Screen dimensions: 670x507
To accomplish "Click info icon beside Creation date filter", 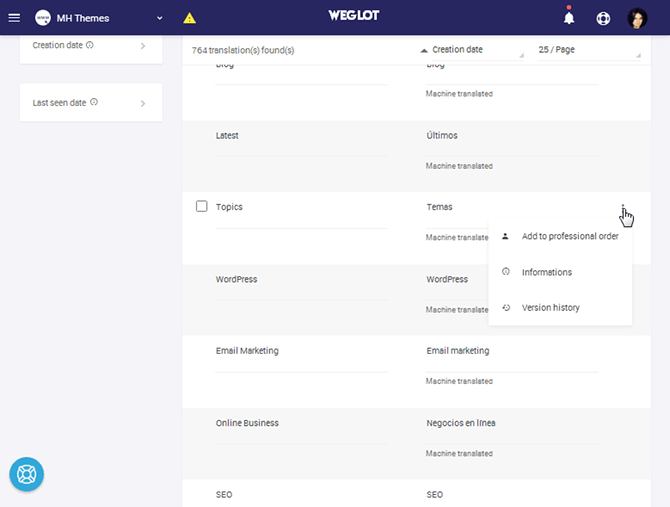I will tap(90, 45).
